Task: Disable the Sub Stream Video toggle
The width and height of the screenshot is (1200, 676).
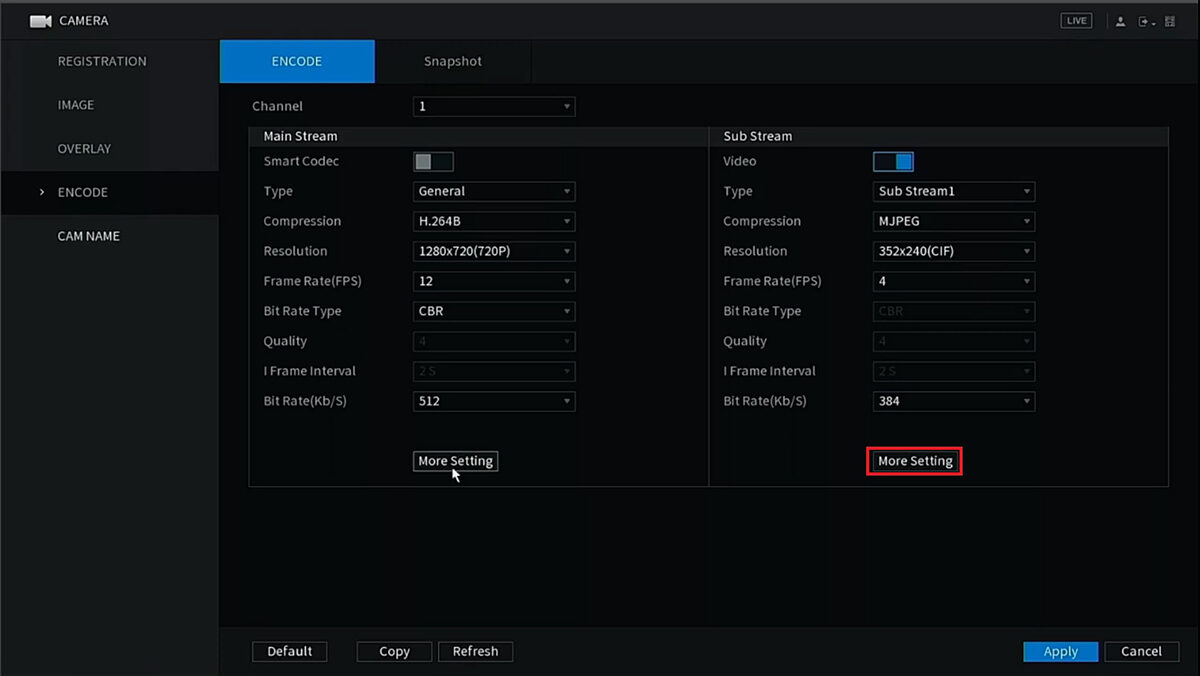Action: 893,162
